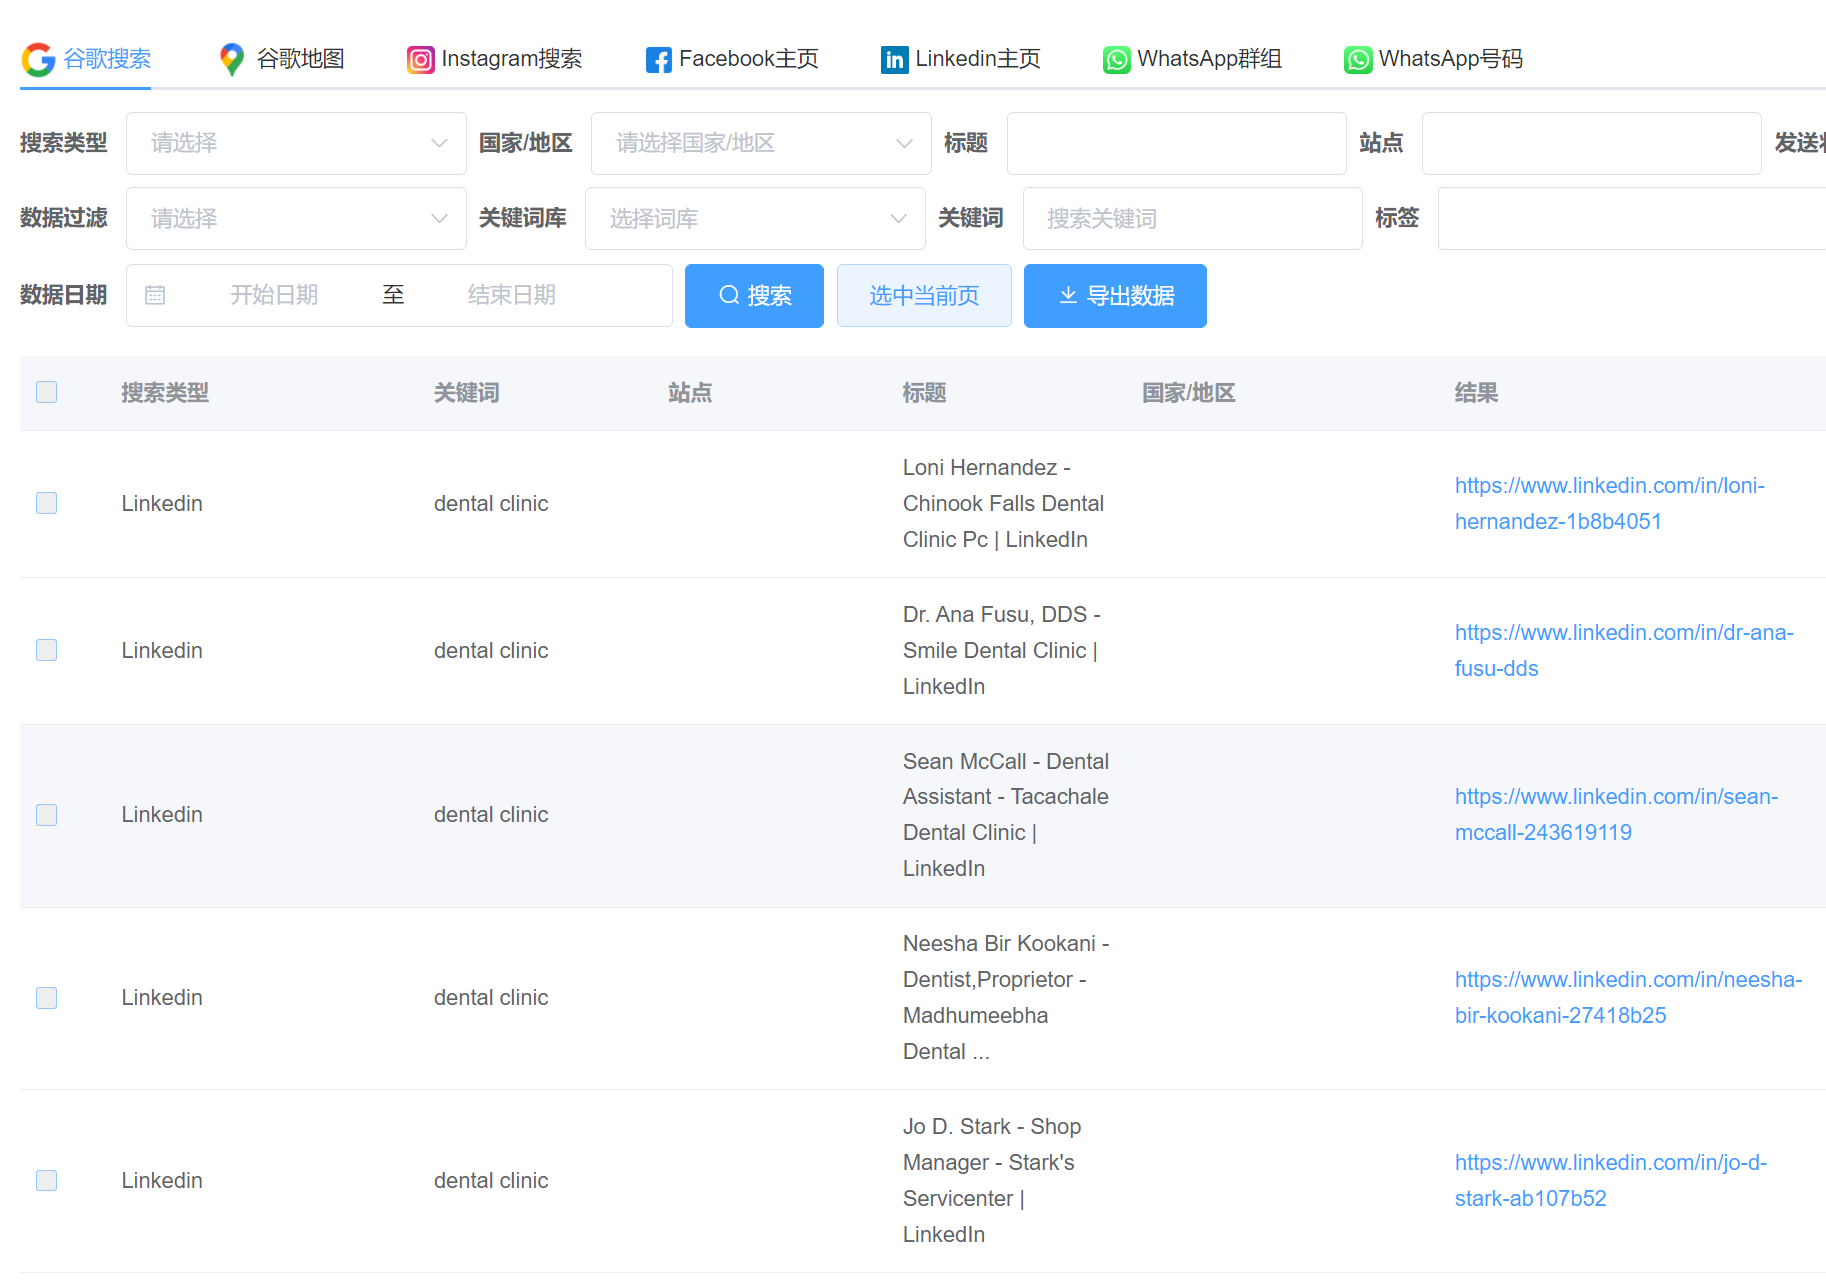This screenshot has height=1288, width=1826.
Task: Click the Google Maps pin icon
Action: (x=232, y=60)
